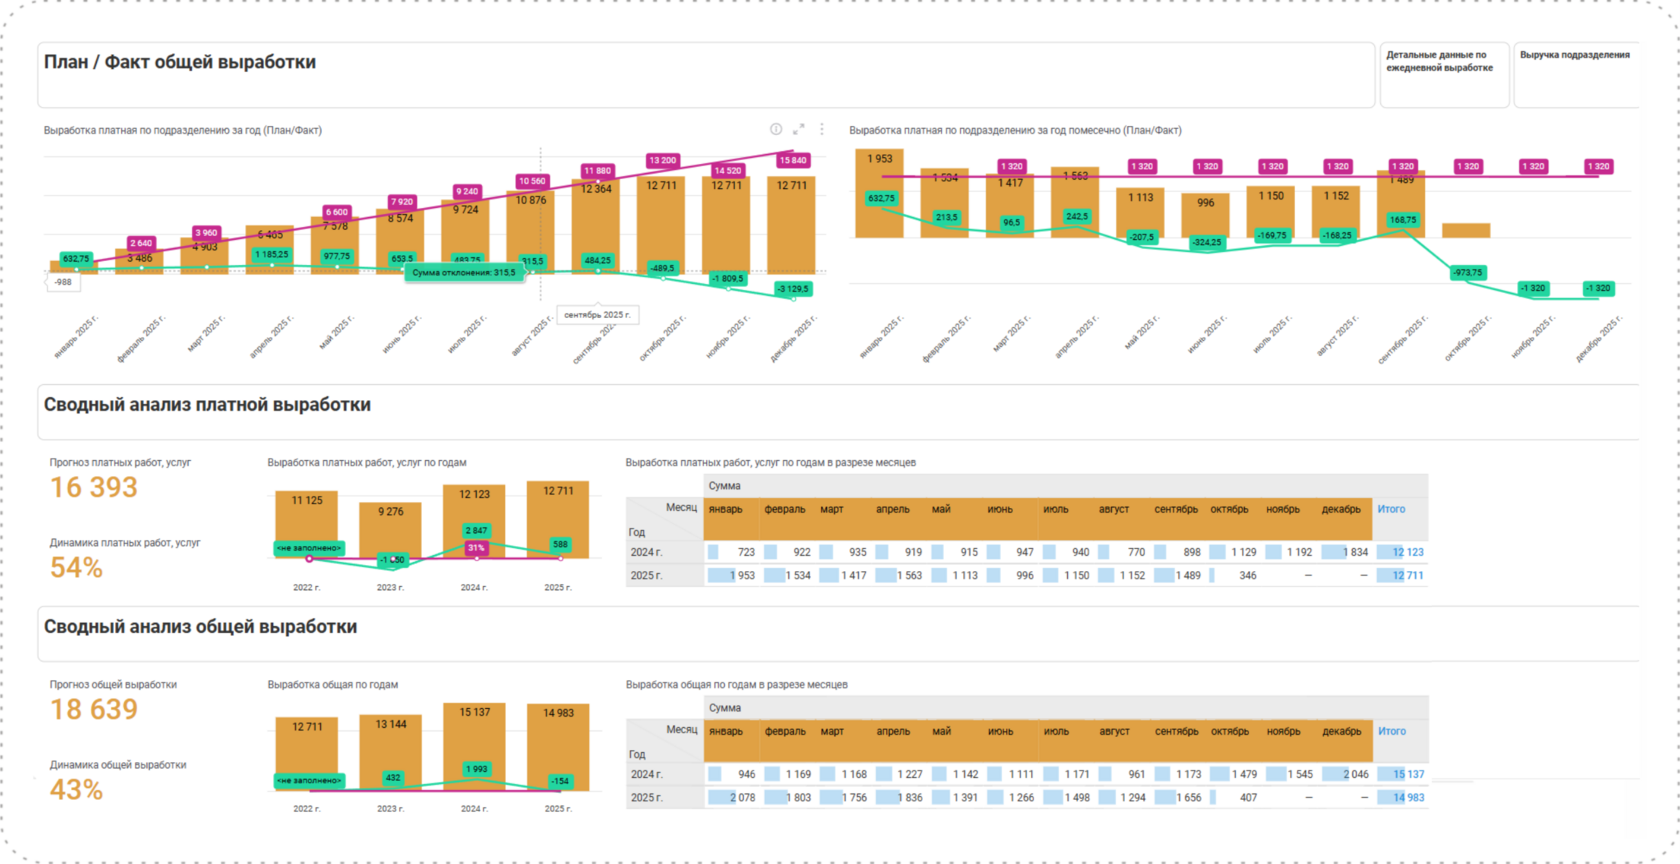Click the 'Сумма' header of the paid works table

point(725,486)
